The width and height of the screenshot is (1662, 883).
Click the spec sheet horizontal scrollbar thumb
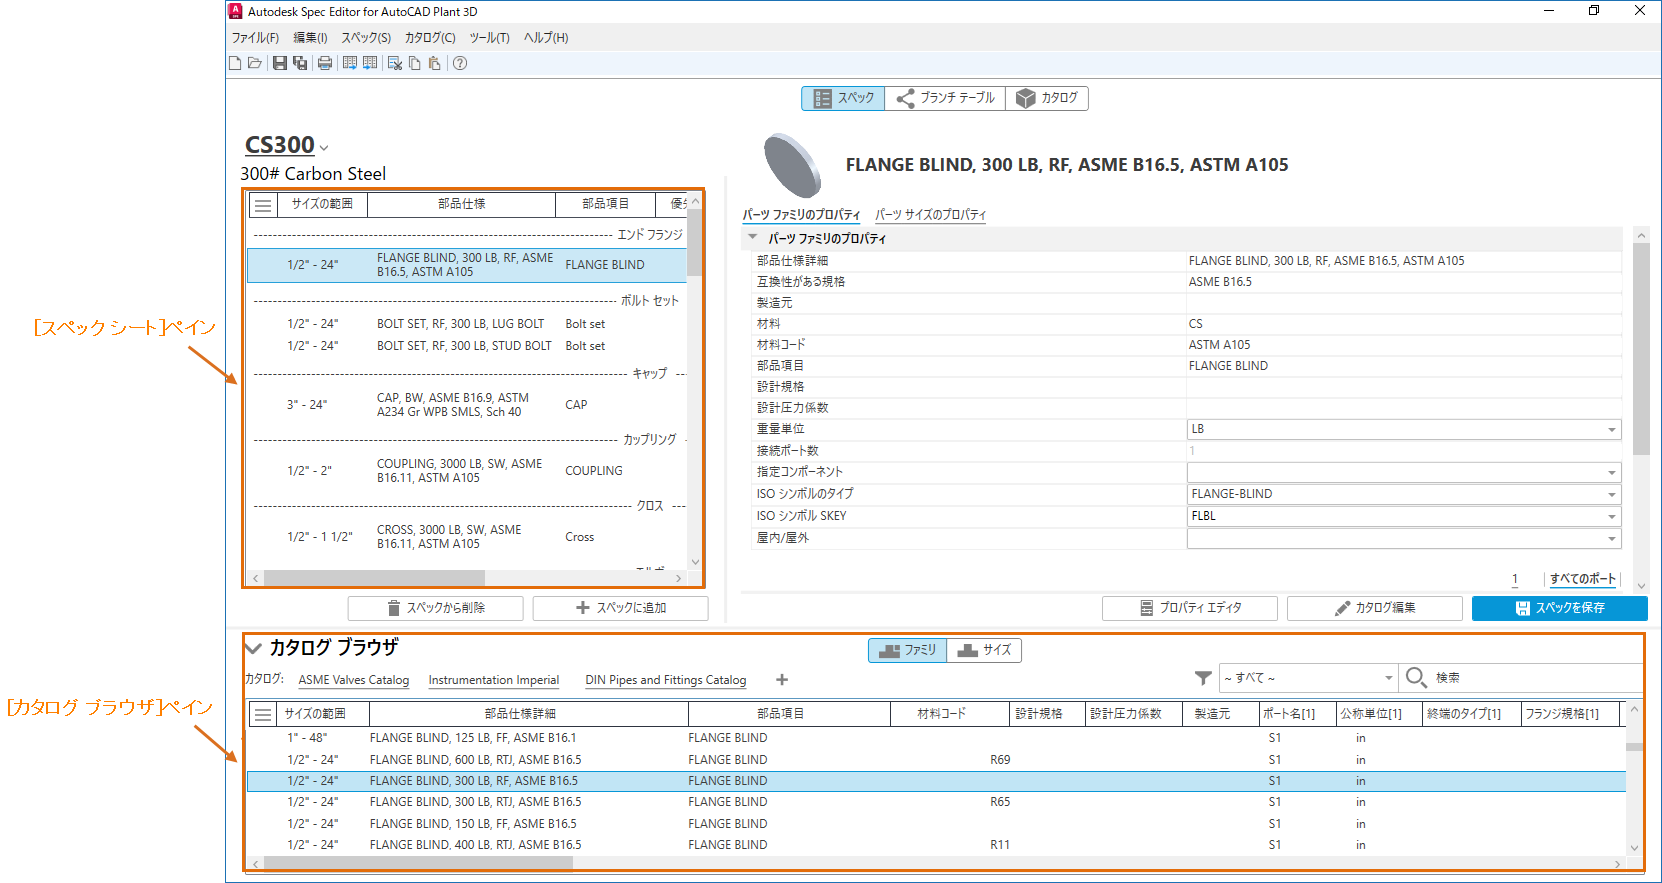[374, 578]
